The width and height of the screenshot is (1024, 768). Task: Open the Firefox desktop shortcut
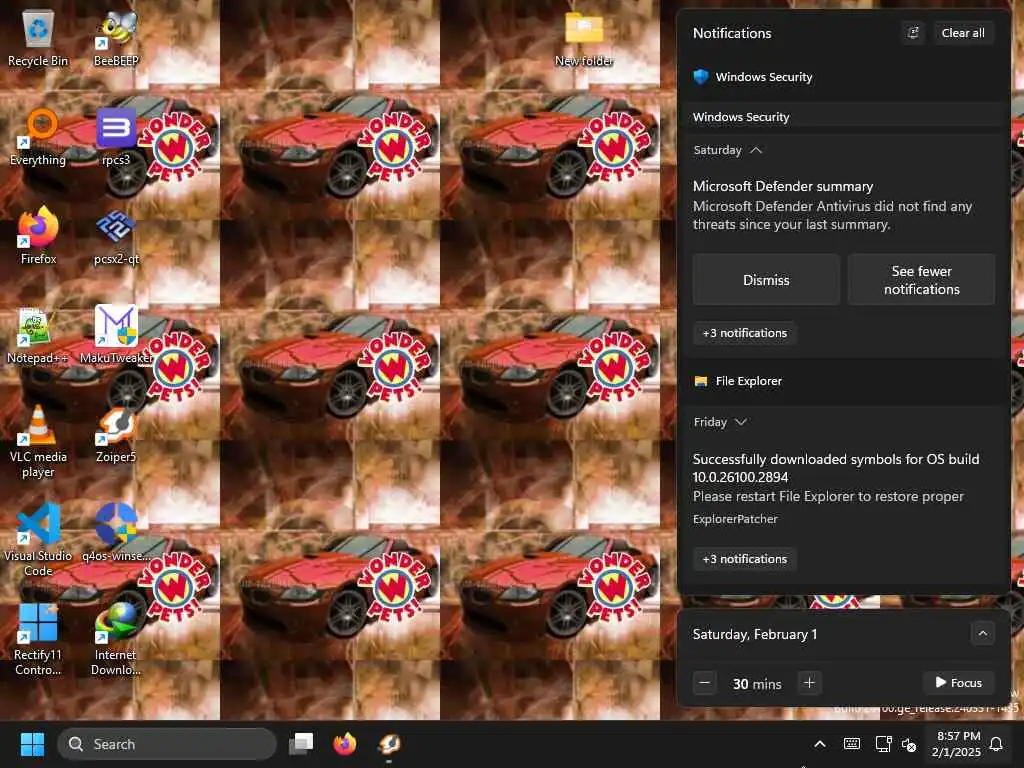[38, 236]
